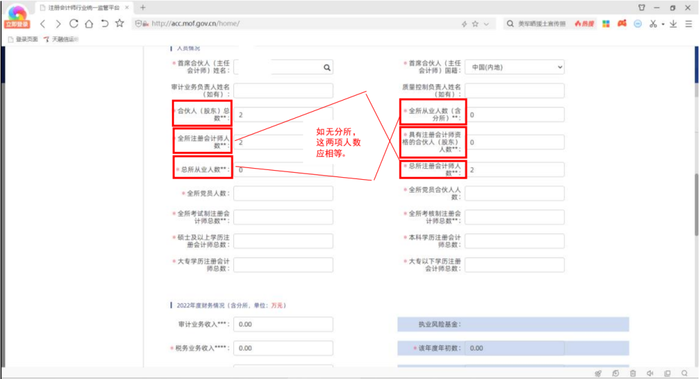Click the window copy icon in status bar
The image size is (700, 379).
pos(667,373)
